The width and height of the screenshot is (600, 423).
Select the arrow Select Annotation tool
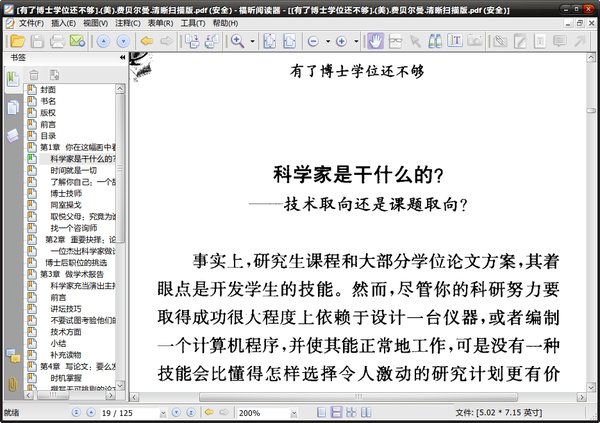pos(416,41)
